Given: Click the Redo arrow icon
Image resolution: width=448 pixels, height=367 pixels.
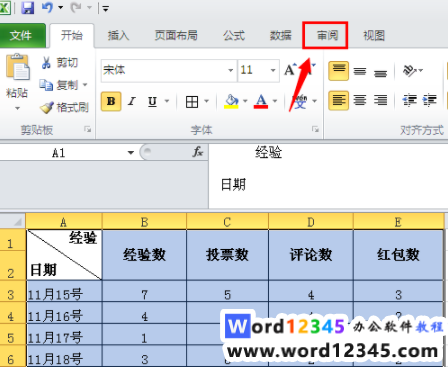Looking at the screenshot, I should pyautogui.click(x=76, y=7).
